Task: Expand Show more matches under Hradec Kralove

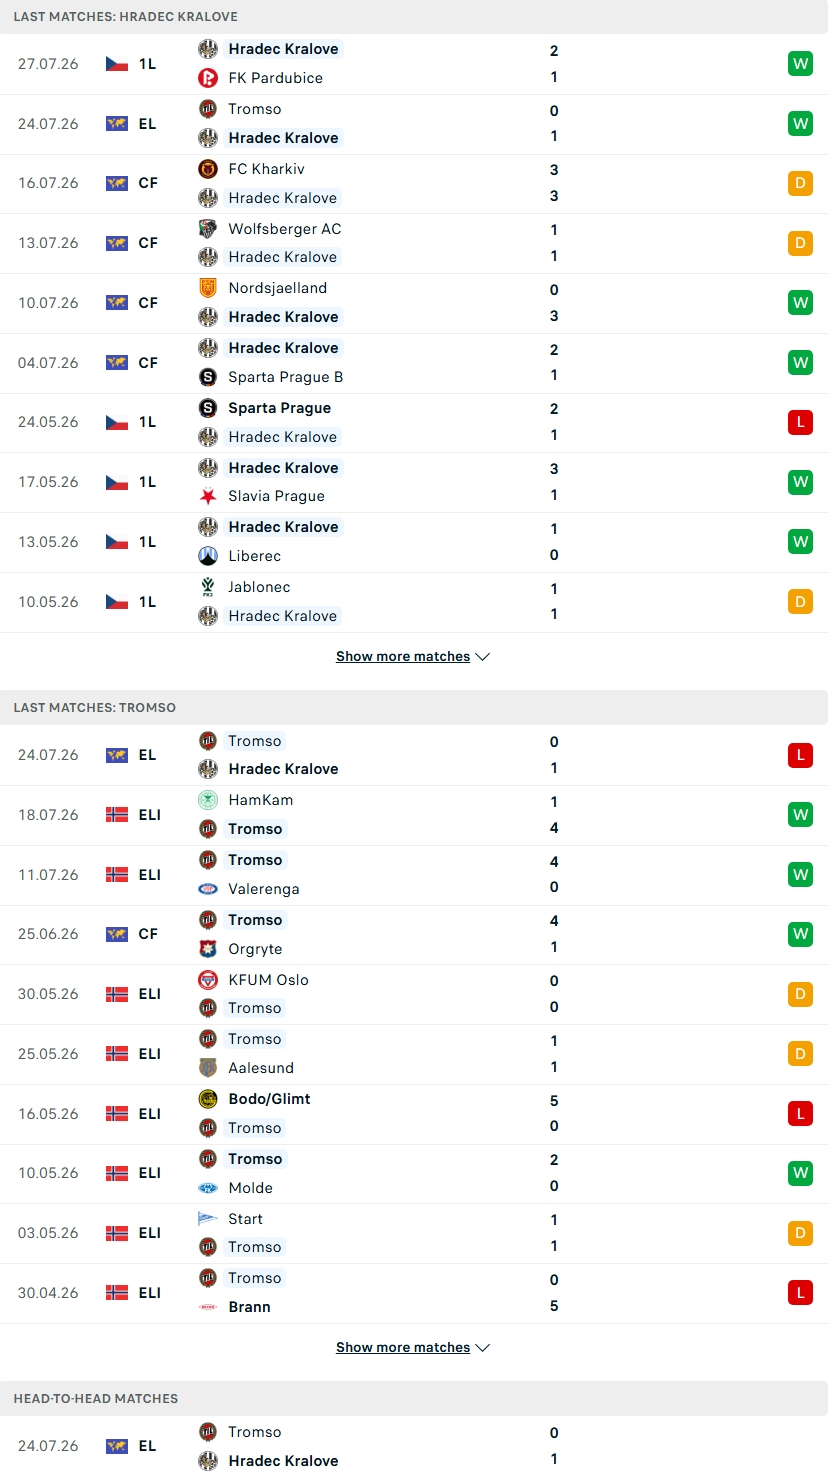Action: coord(413,657)
